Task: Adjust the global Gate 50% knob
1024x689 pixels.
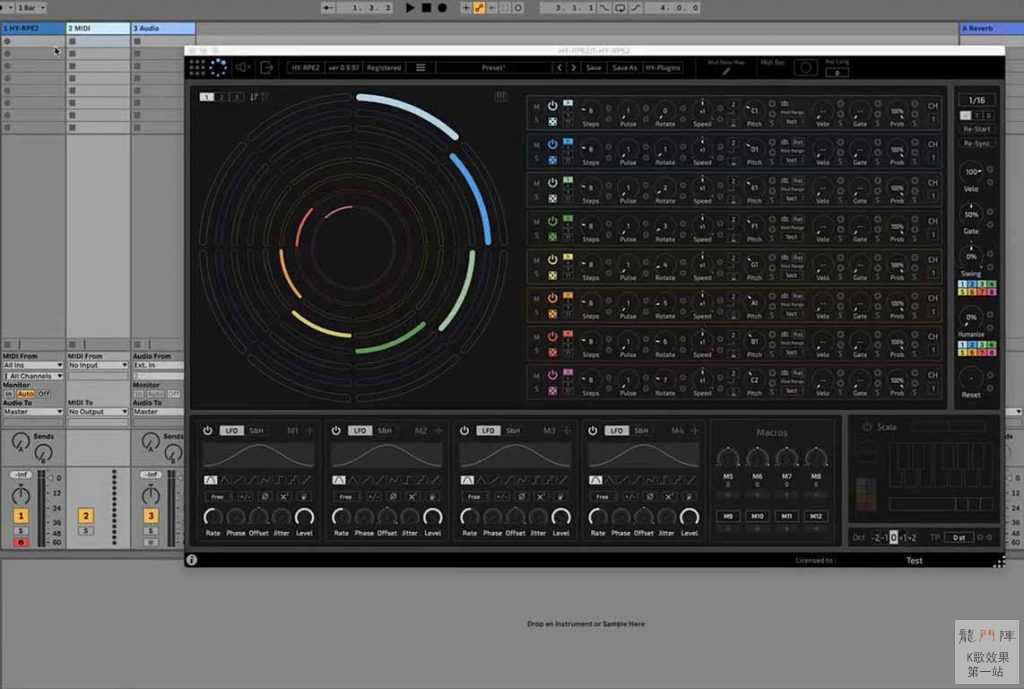Action: [972, 214]
